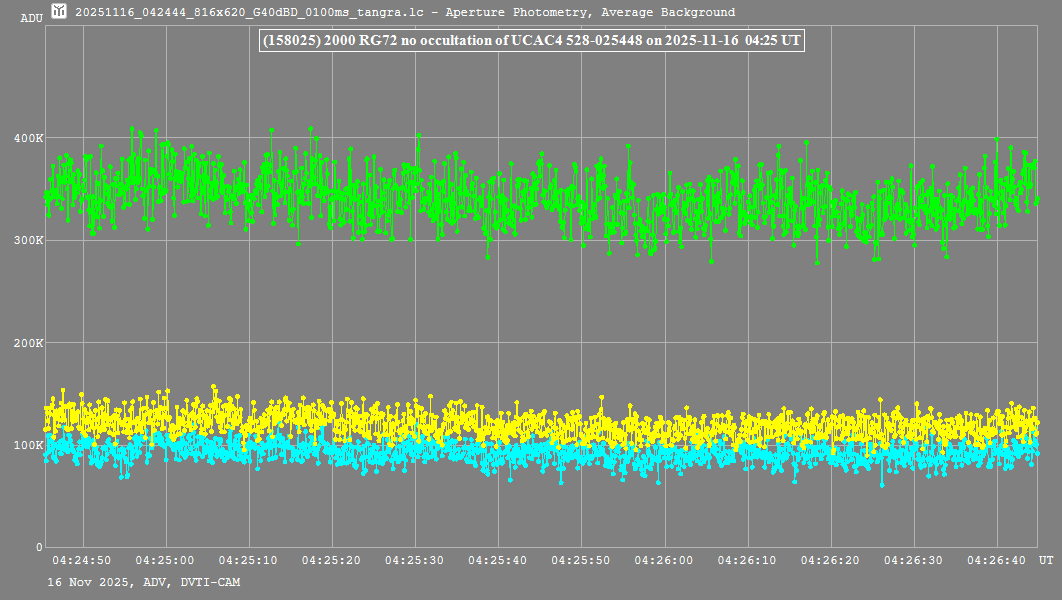Click the 100K y-axis label
Screen dimensions: 1062x600
point(29,445)
